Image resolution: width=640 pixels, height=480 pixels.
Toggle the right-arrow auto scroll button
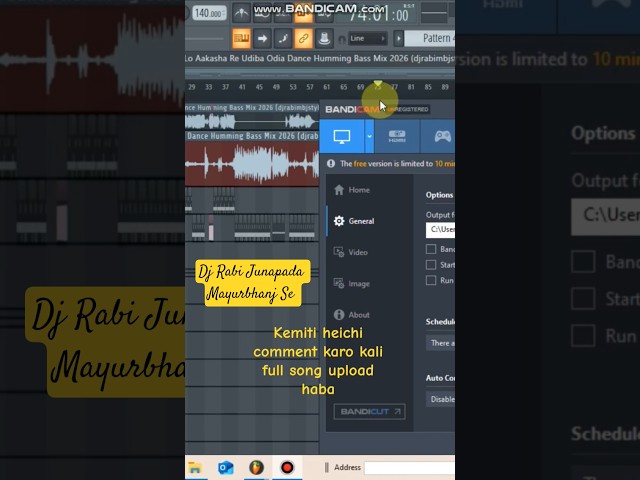262,38
